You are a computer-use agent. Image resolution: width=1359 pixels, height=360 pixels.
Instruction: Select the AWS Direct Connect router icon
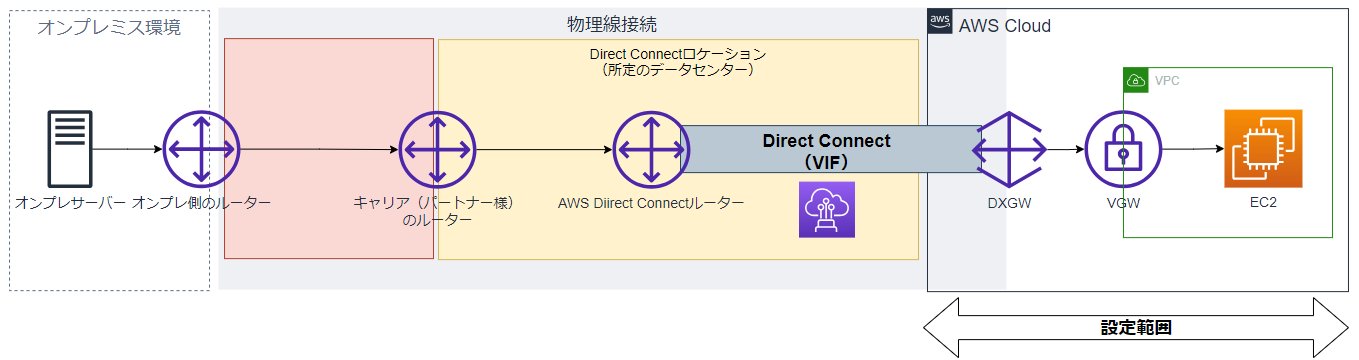tap(652, 150)
